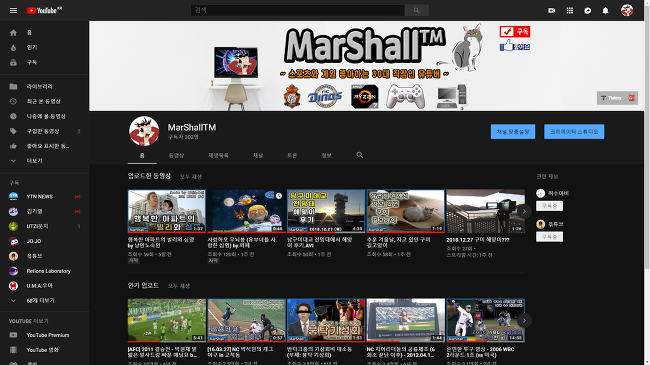Switch to the 재생목록 (Playlists) tab
650x365 pixels.
click(218, 155)
